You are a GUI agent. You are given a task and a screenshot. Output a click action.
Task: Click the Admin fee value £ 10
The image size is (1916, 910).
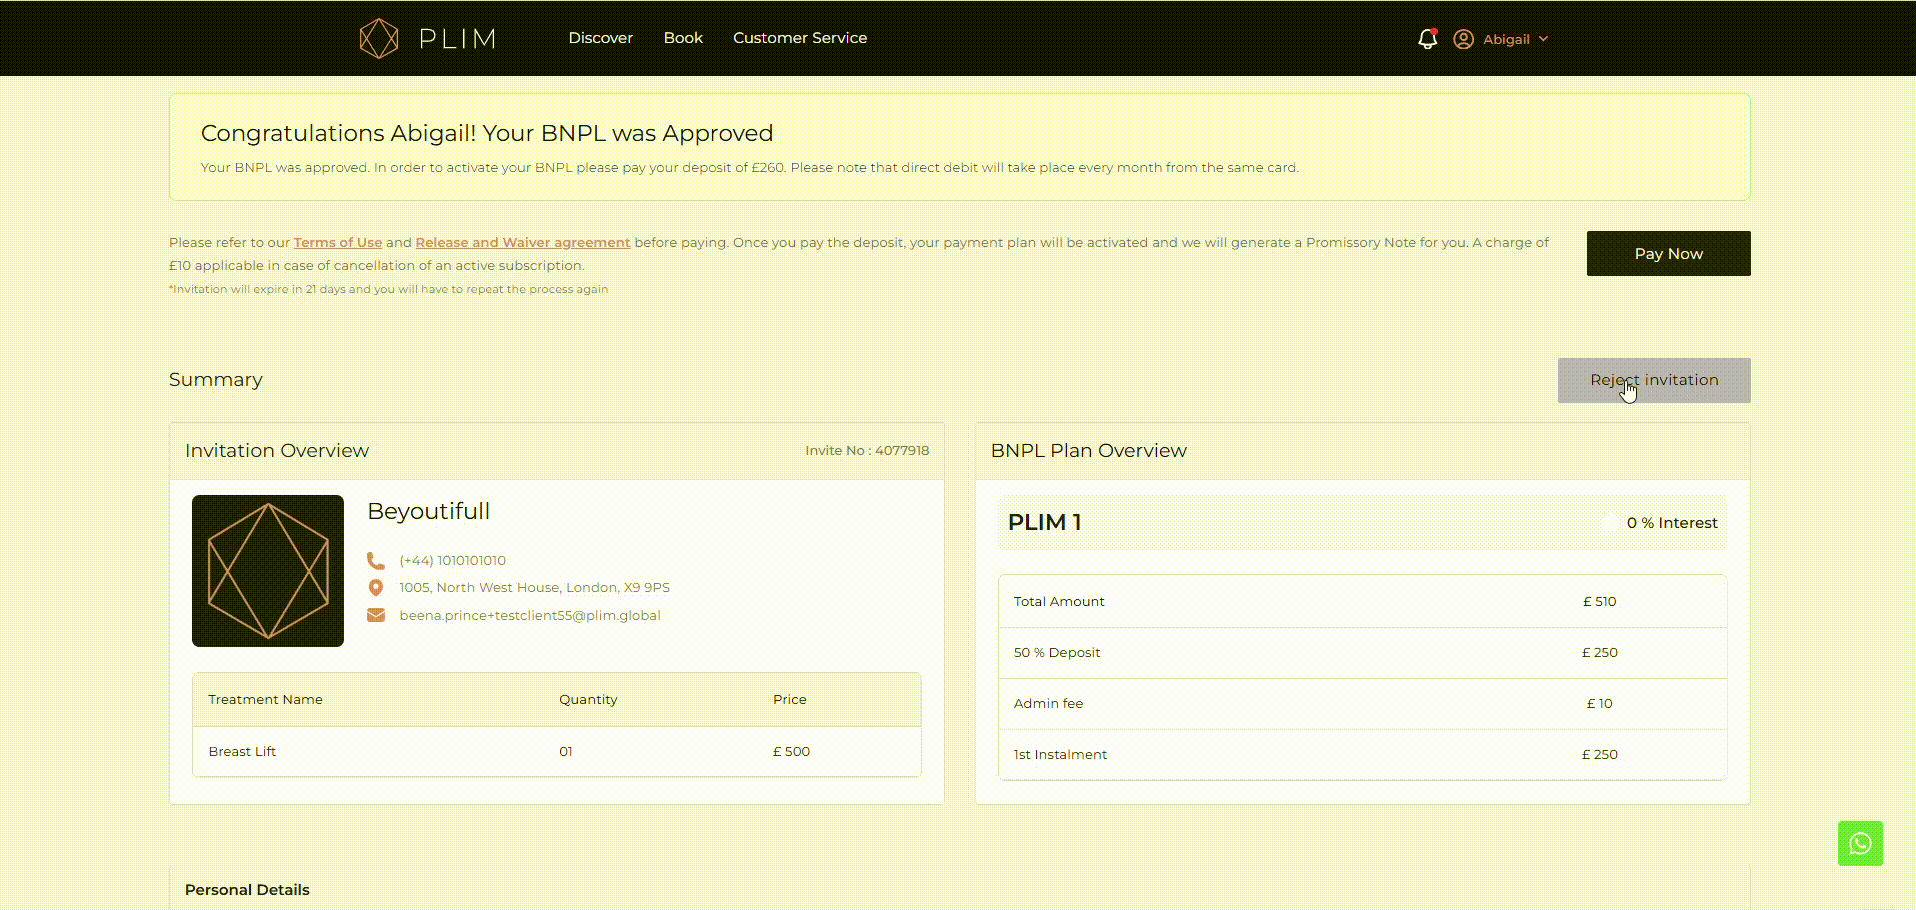click(1600, 703)
